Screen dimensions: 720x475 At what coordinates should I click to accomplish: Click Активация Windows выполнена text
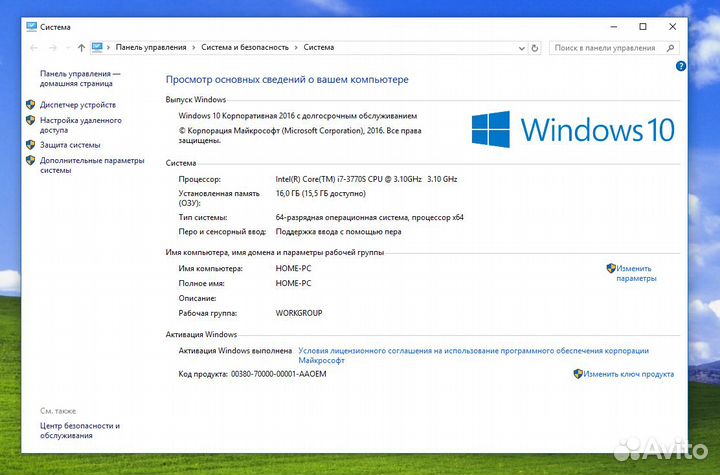[x=235, y=351]
